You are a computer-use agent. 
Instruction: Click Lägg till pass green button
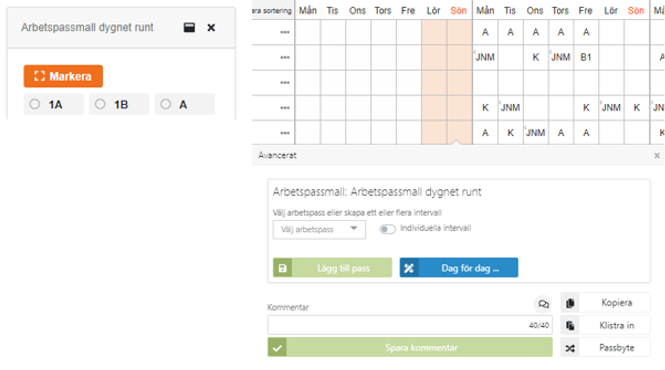click(332, 268)
